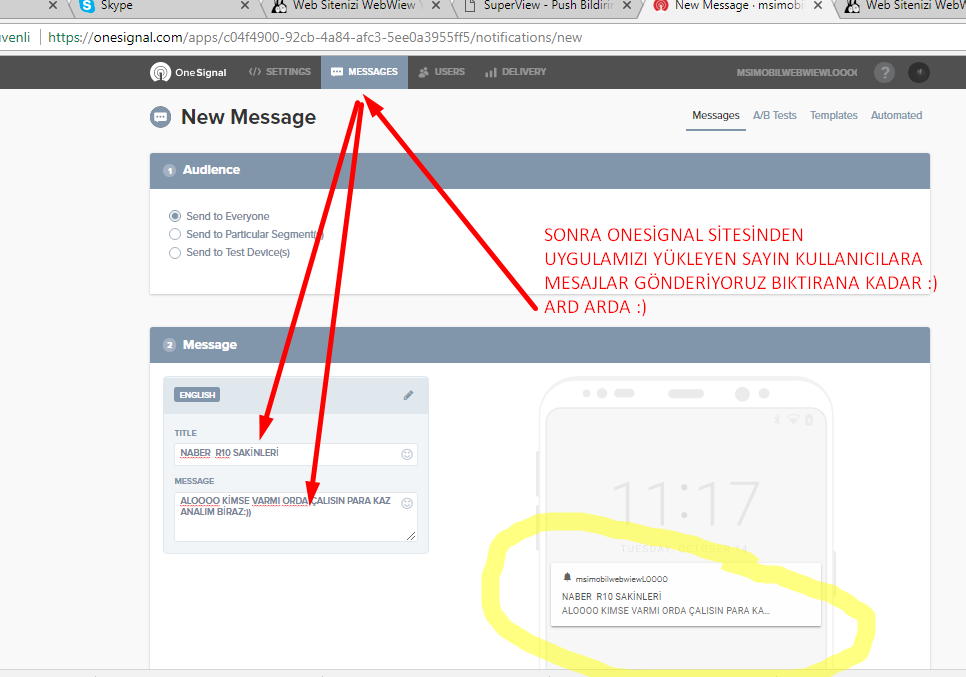Close the New Message browser tab
Image resolution: width=966 pixels, height=677 pixels.
click(x=818, y=6)
